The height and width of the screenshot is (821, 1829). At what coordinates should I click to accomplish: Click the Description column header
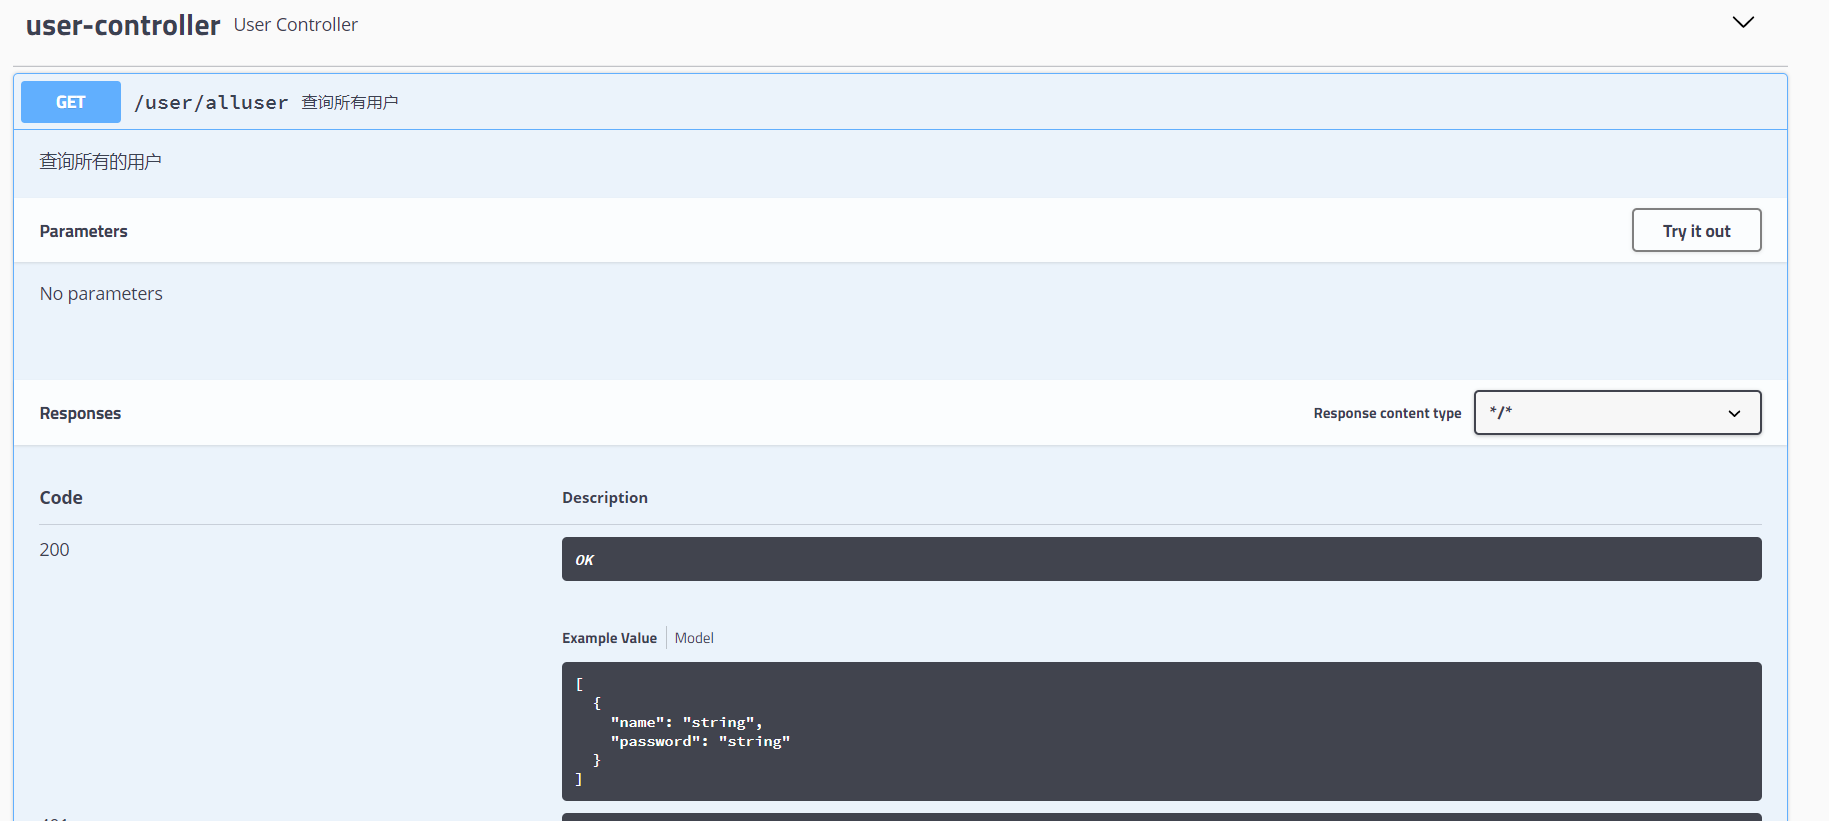[605, 497]
